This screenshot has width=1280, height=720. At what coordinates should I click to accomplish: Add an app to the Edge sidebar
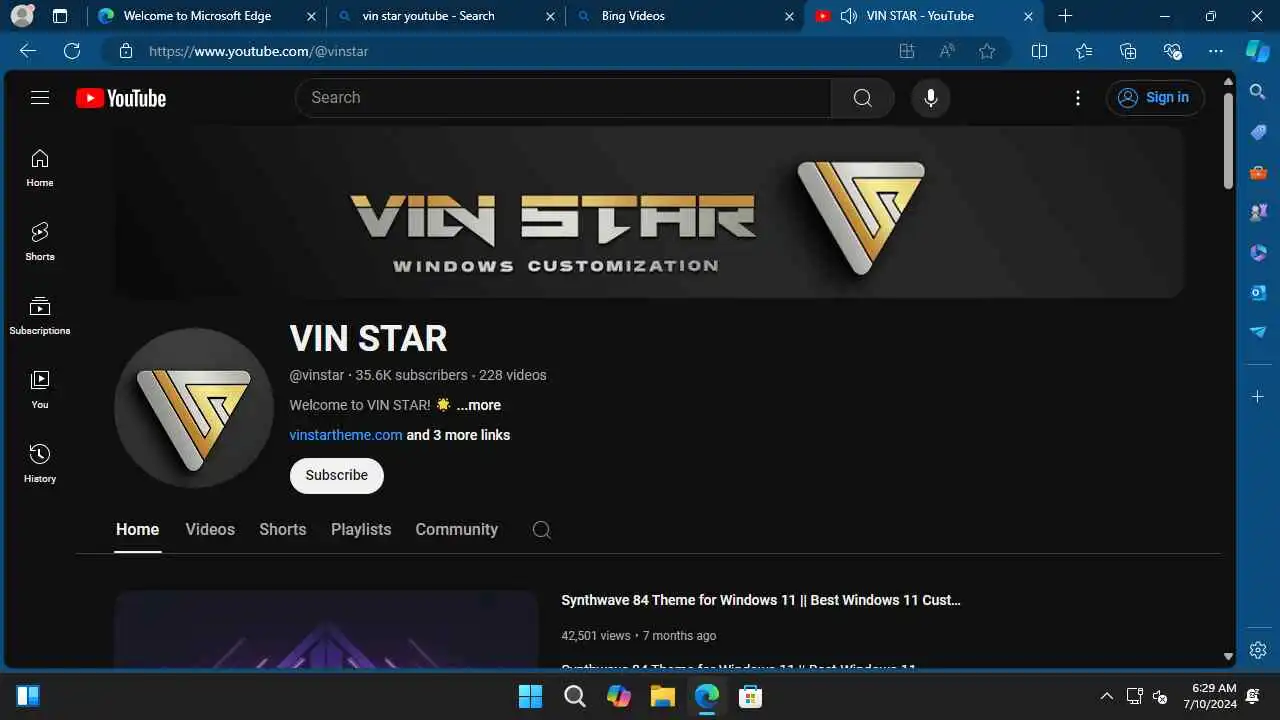(x=1258, y=397)
